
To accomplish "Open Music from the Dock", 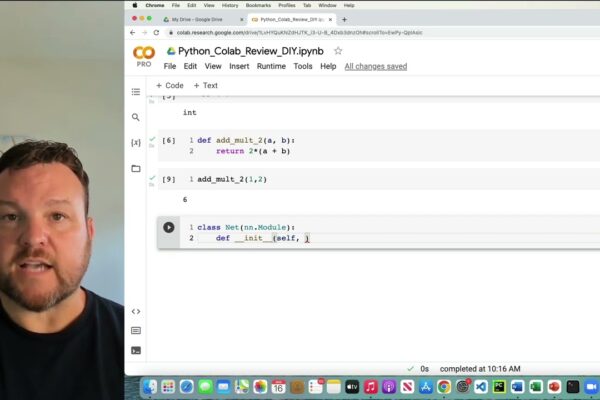I will pos(370,387).
